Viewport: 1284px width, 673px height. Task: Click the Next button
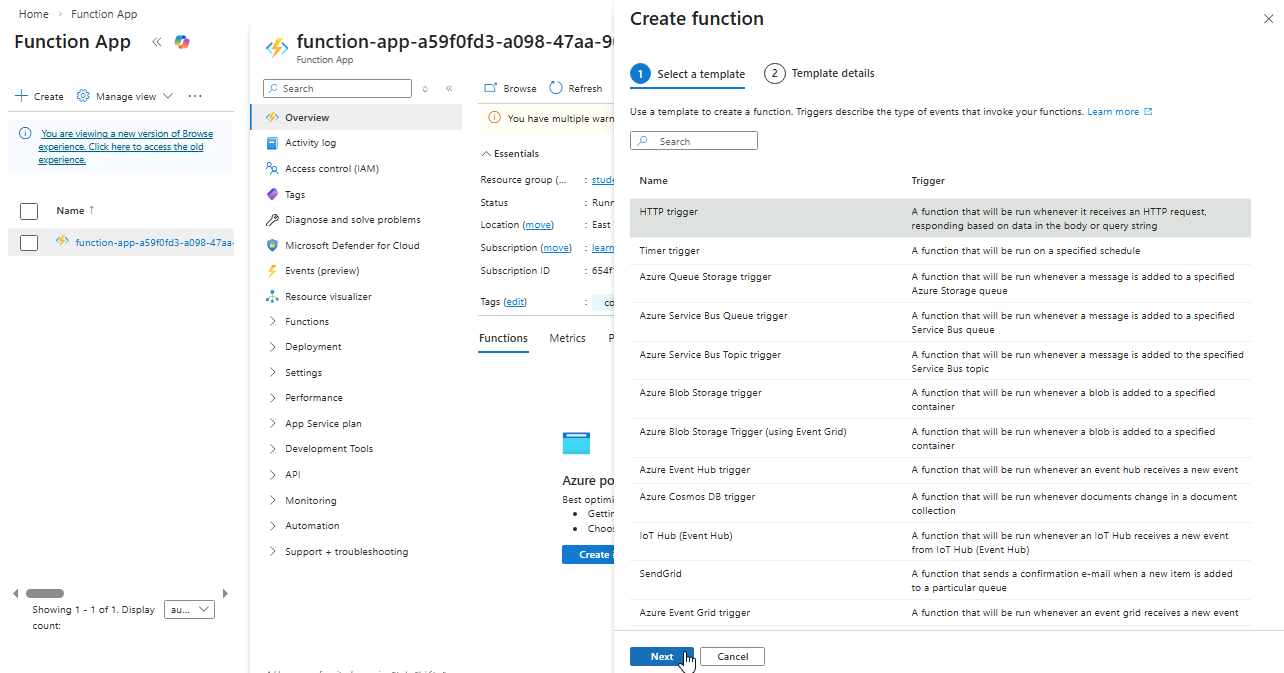pyautogui.click(x=661, y=656)
